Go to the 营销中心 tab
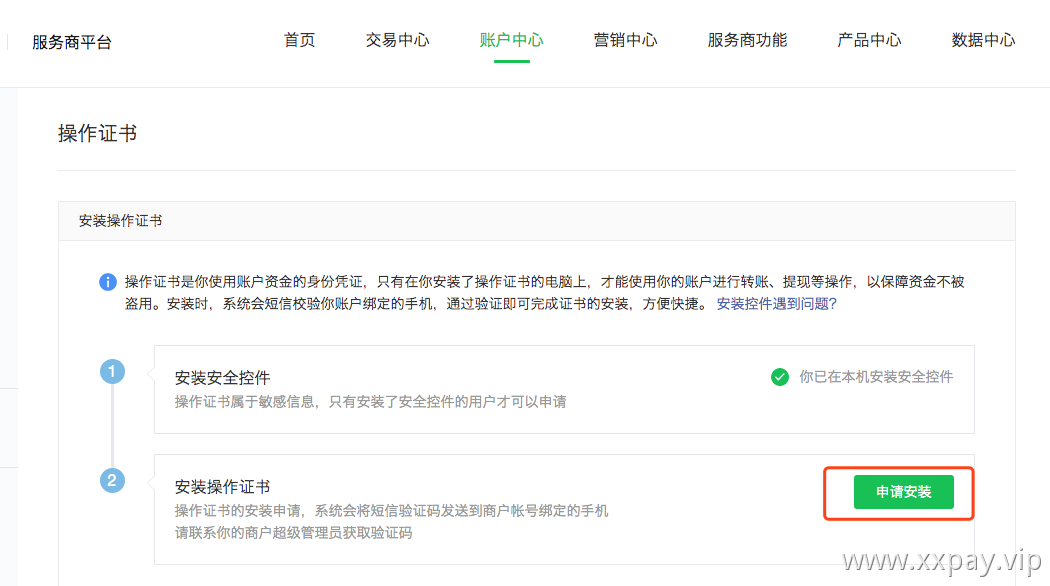Viewport: 1050px width, 586px height. (625, 40)
